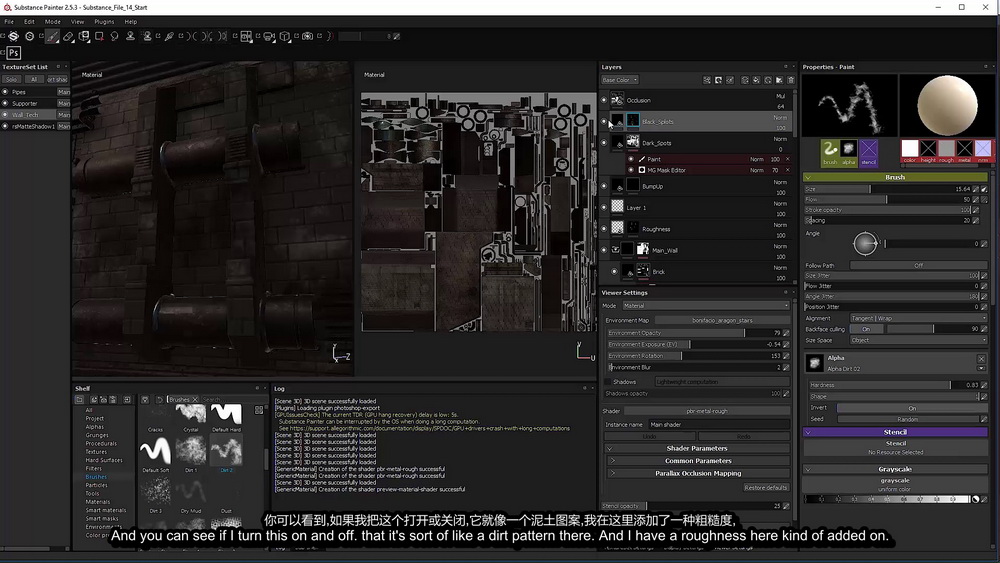Select the Eraser tool in toolbar
This screenshot has height=563, width=1000.
tap(68, 36)
